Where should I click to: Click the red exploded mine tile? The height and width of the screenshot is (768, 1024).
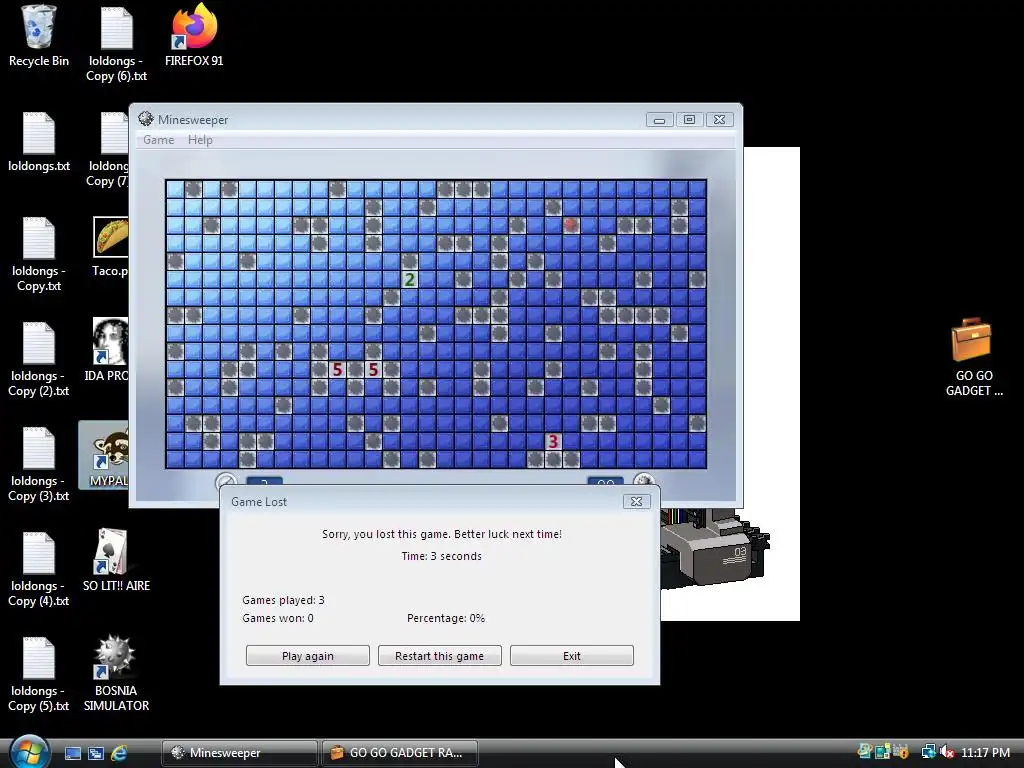coord(571,225)
